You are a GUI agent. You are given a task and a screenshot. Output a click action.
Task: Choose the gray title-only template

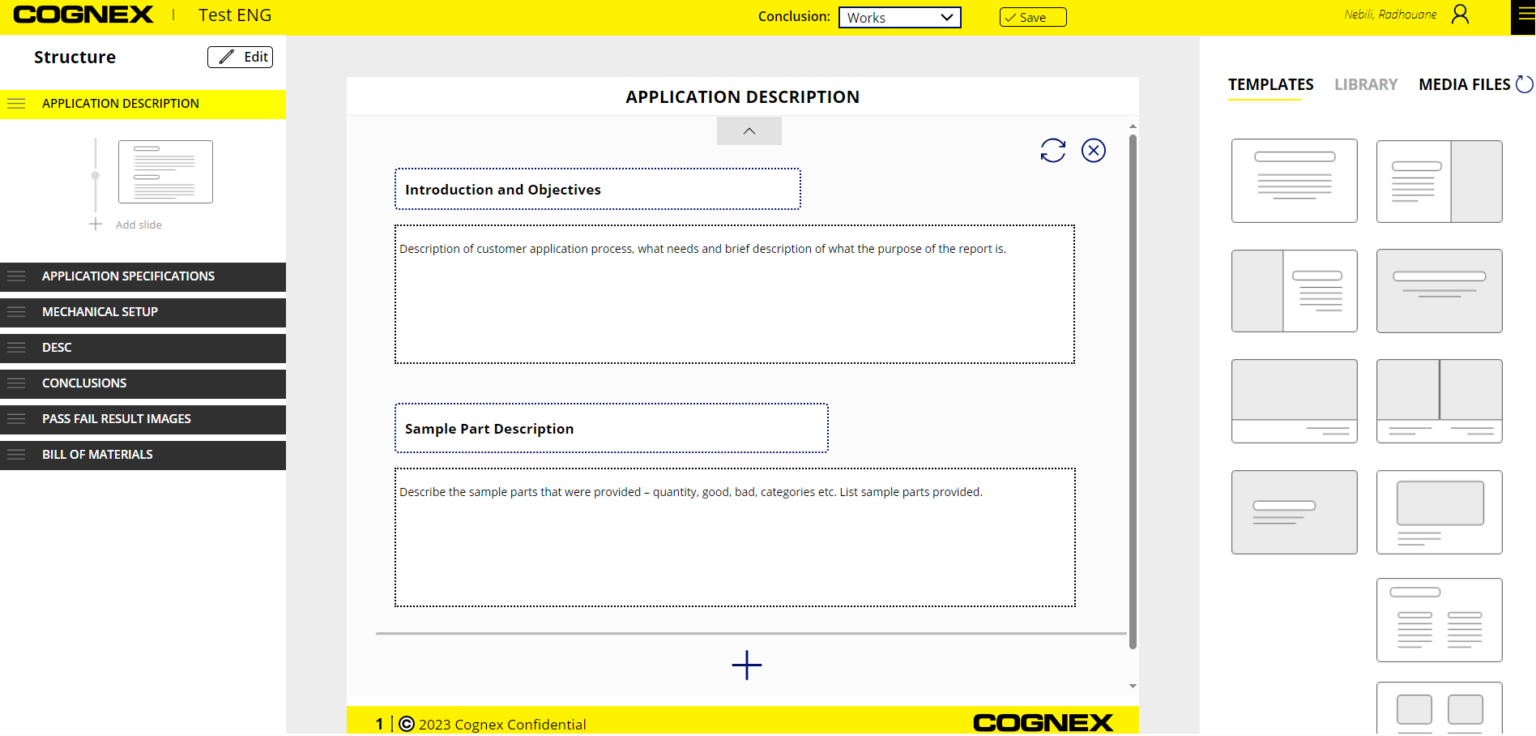point(1439,291)
